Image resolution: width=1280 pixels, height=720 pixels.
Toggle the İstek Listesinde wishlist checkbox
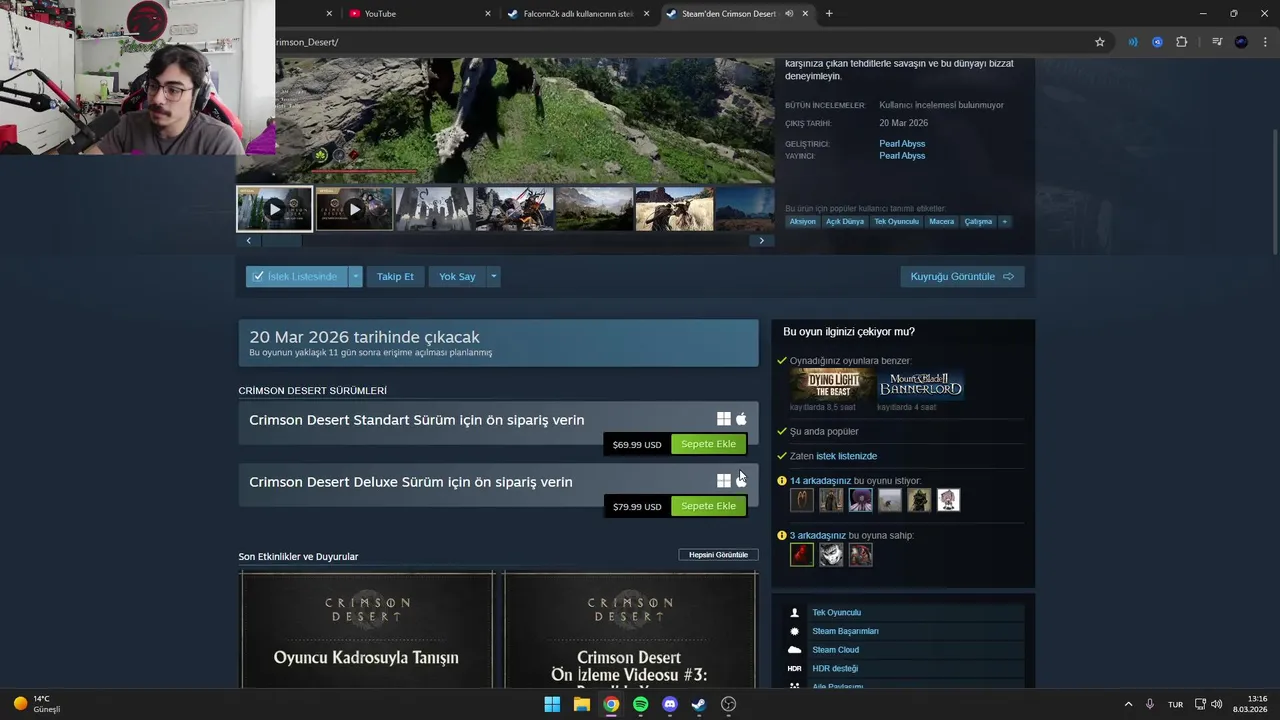pyautogui.click(x=258, y=276)
